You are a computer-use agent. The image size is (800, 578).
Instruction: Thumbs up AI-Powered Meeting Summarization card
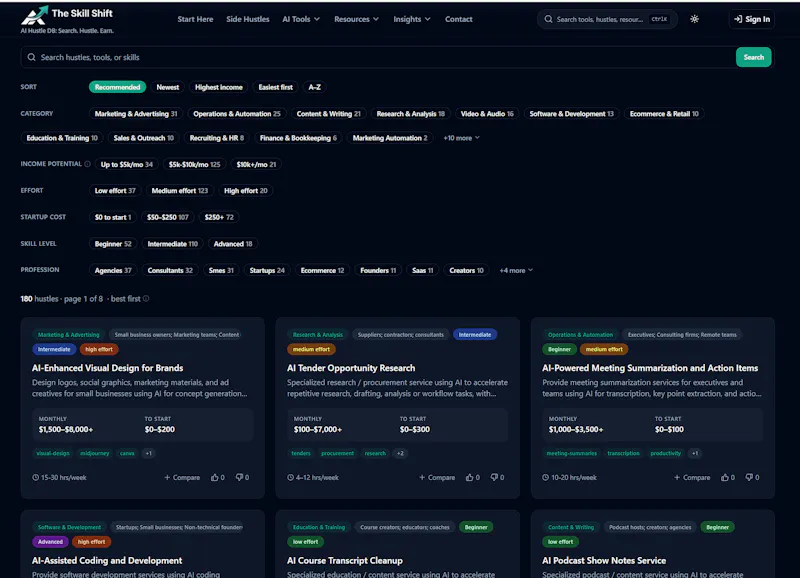(x=724, y=478)
